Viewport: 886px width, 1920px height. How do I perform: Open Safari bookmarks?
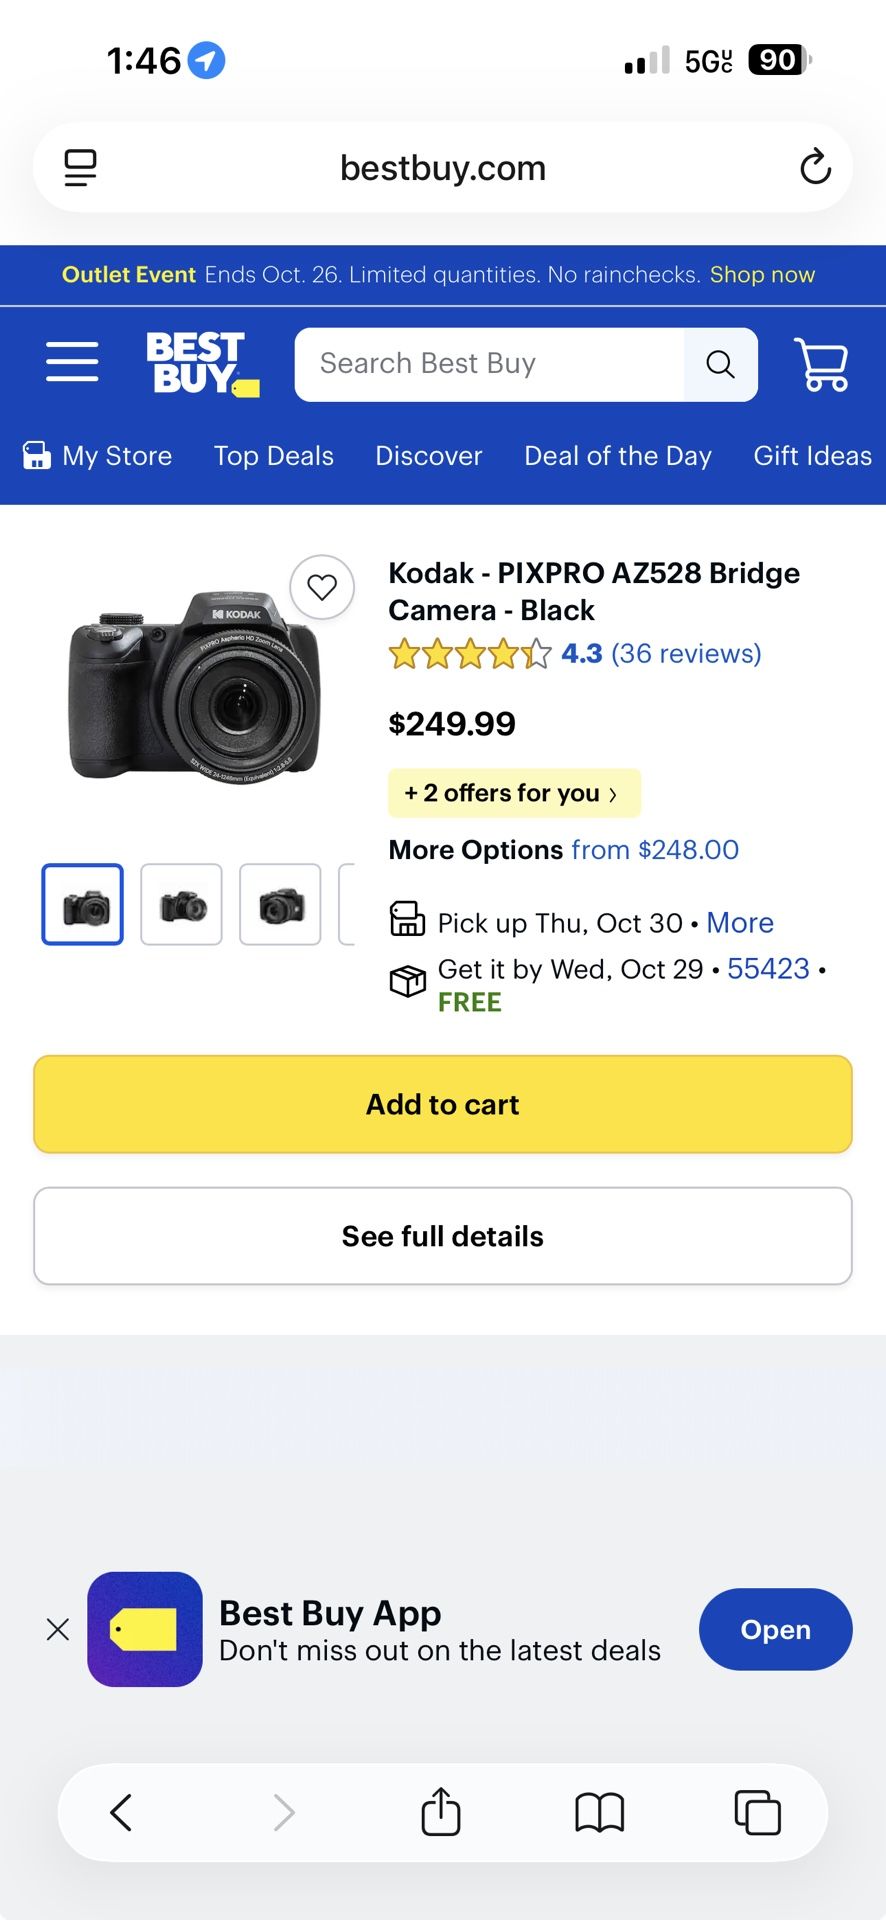(599, 1812)
